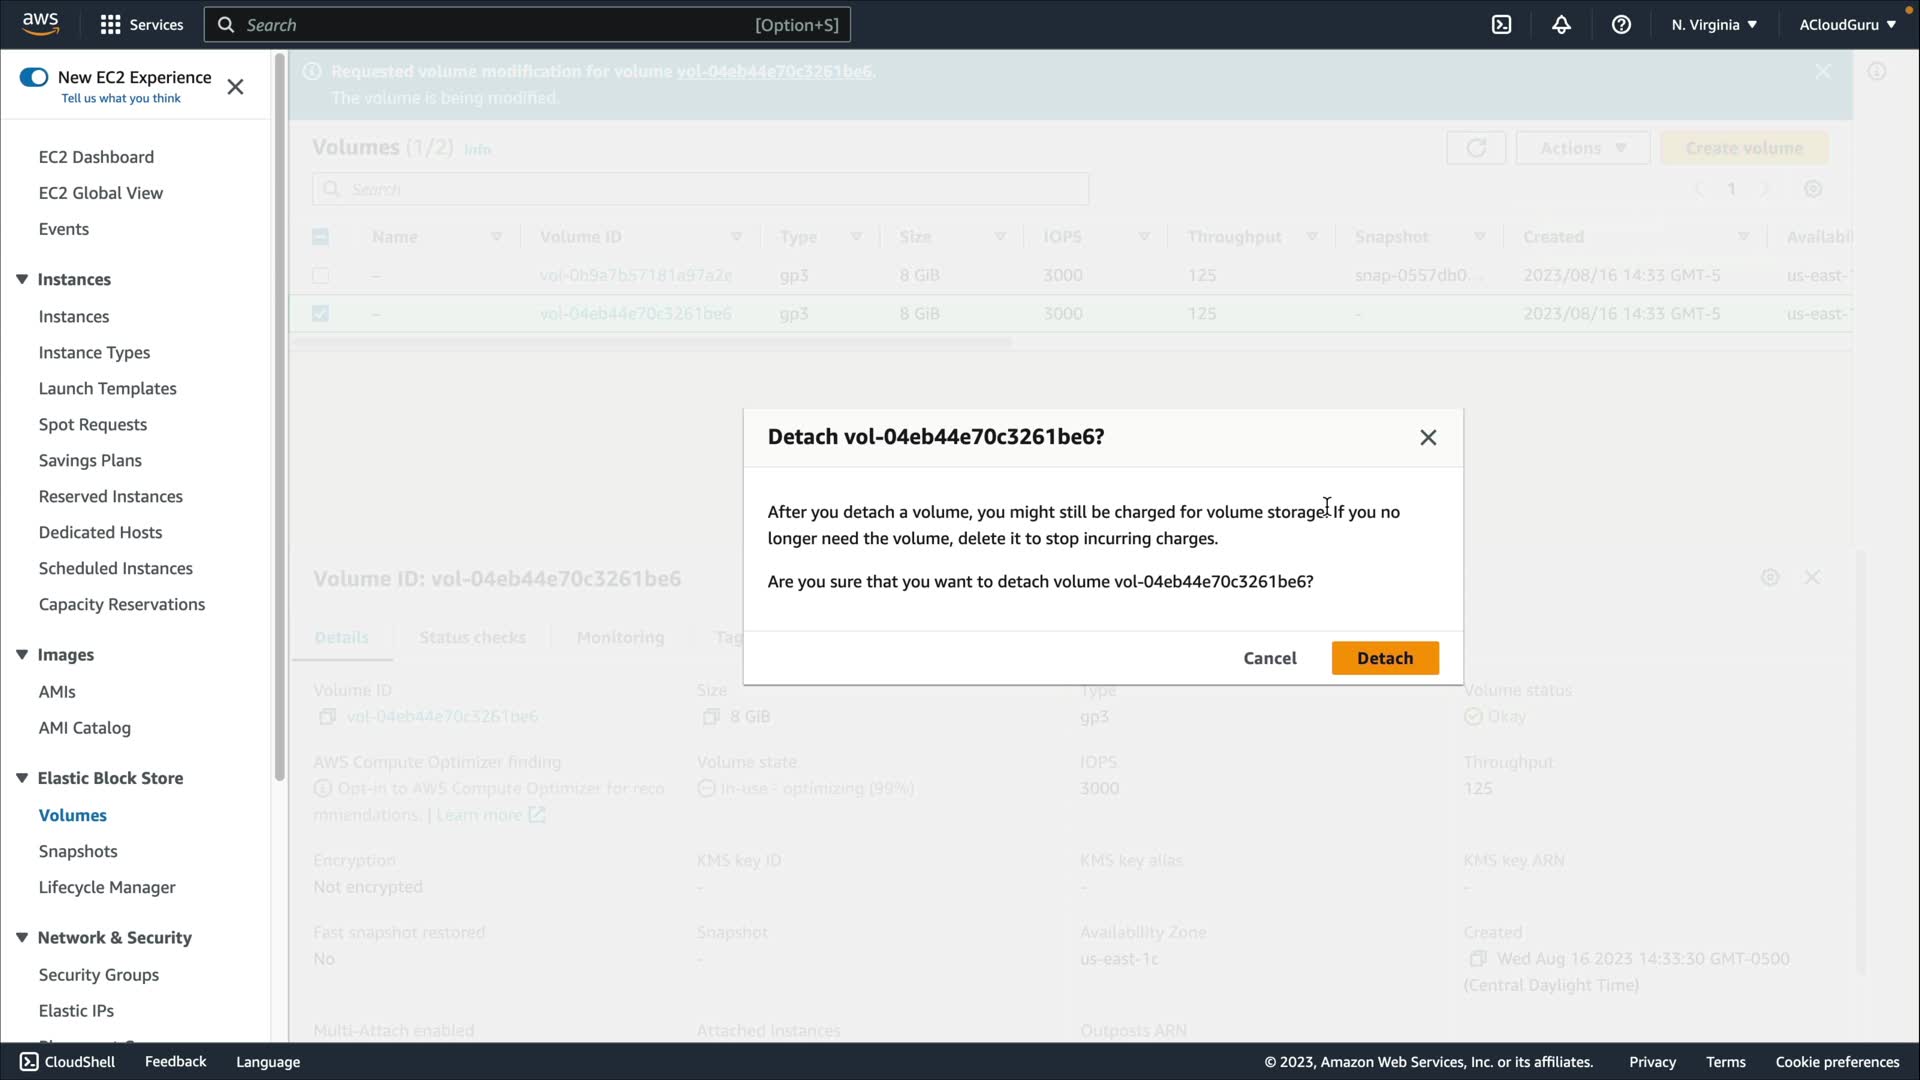Go to Security Groups in sidebar

(98, 975)
